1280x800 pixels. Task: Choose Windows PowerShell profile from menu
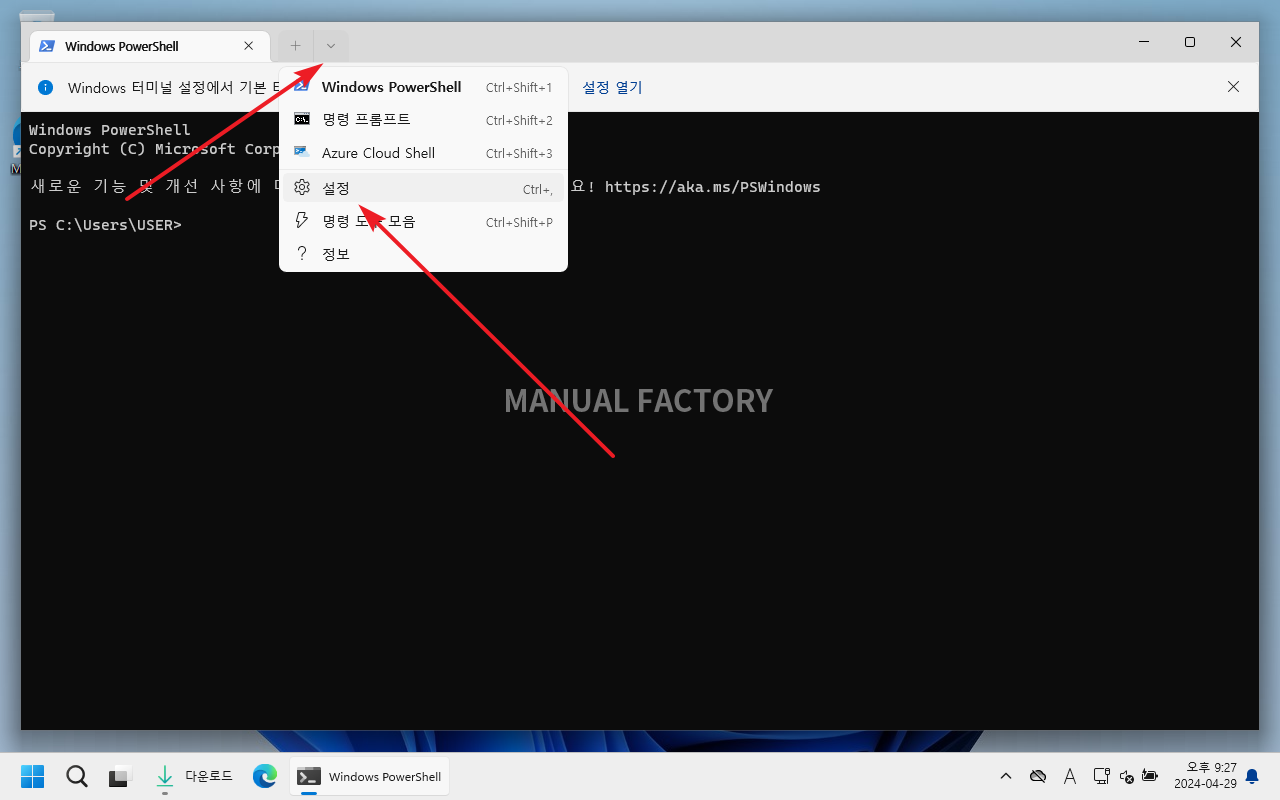(x=423, y=87)
